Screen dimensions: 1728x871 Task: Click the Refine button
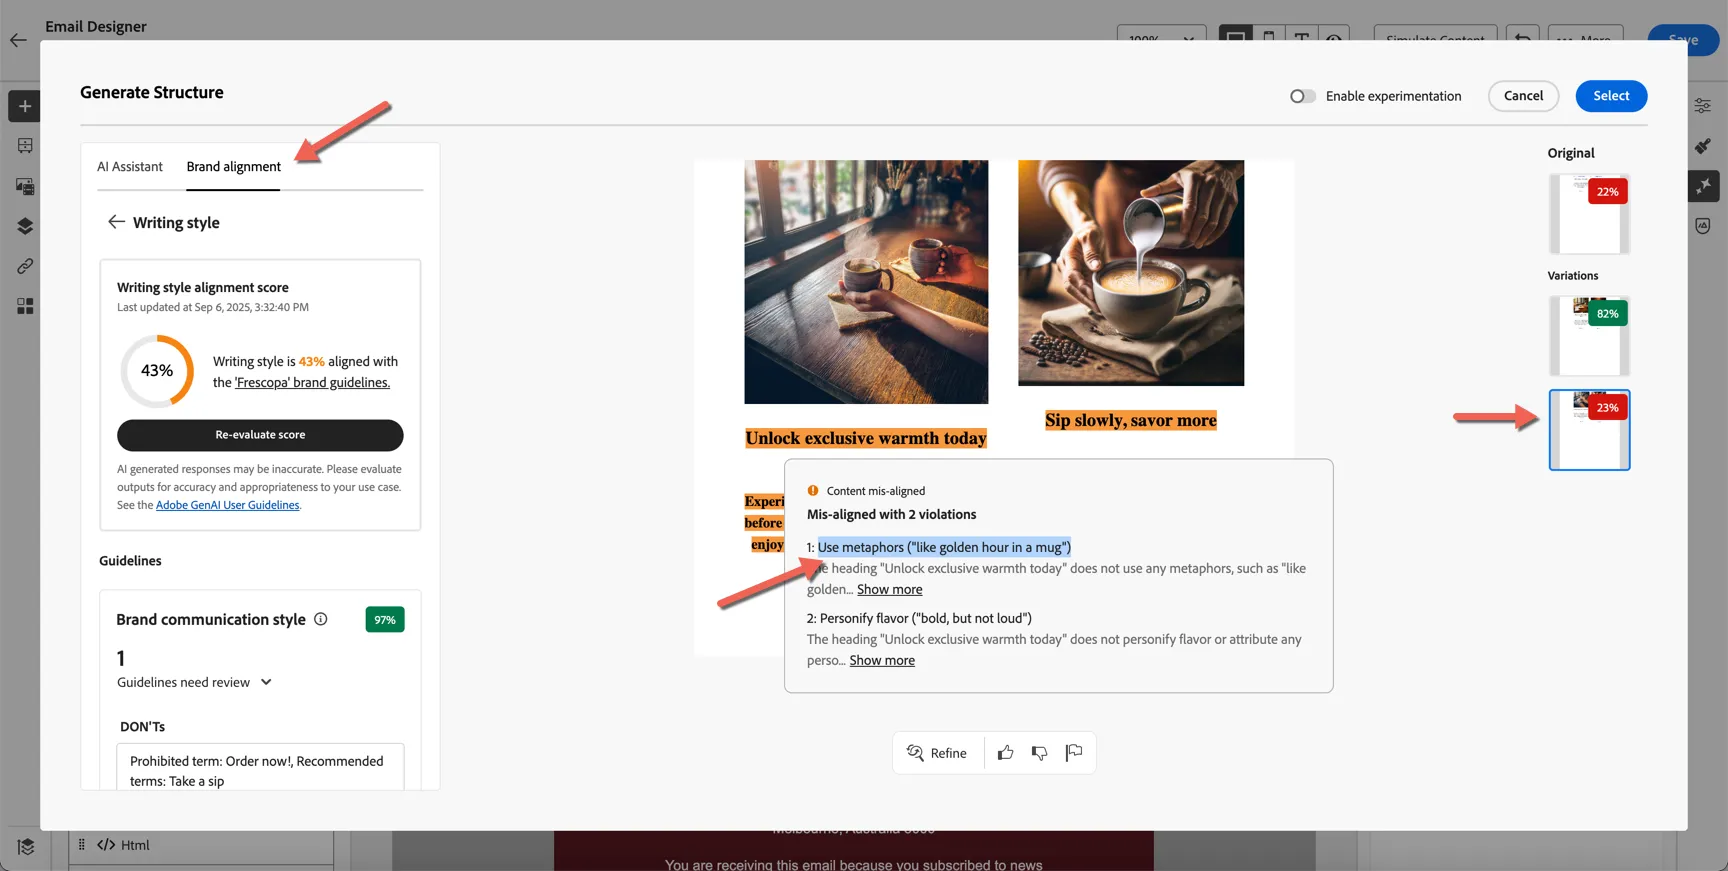coord(937,753)
